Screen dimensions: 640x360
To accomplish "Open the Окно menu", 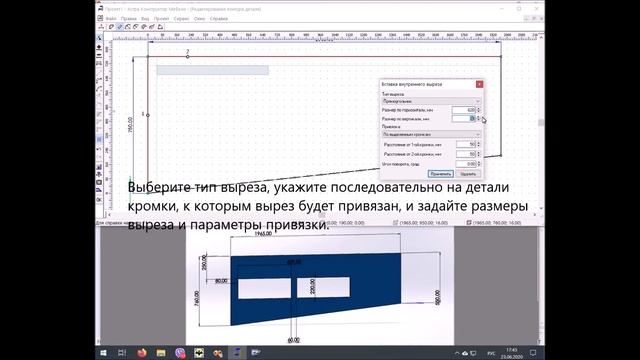I will pyautogui.click(x=199, y=19).
